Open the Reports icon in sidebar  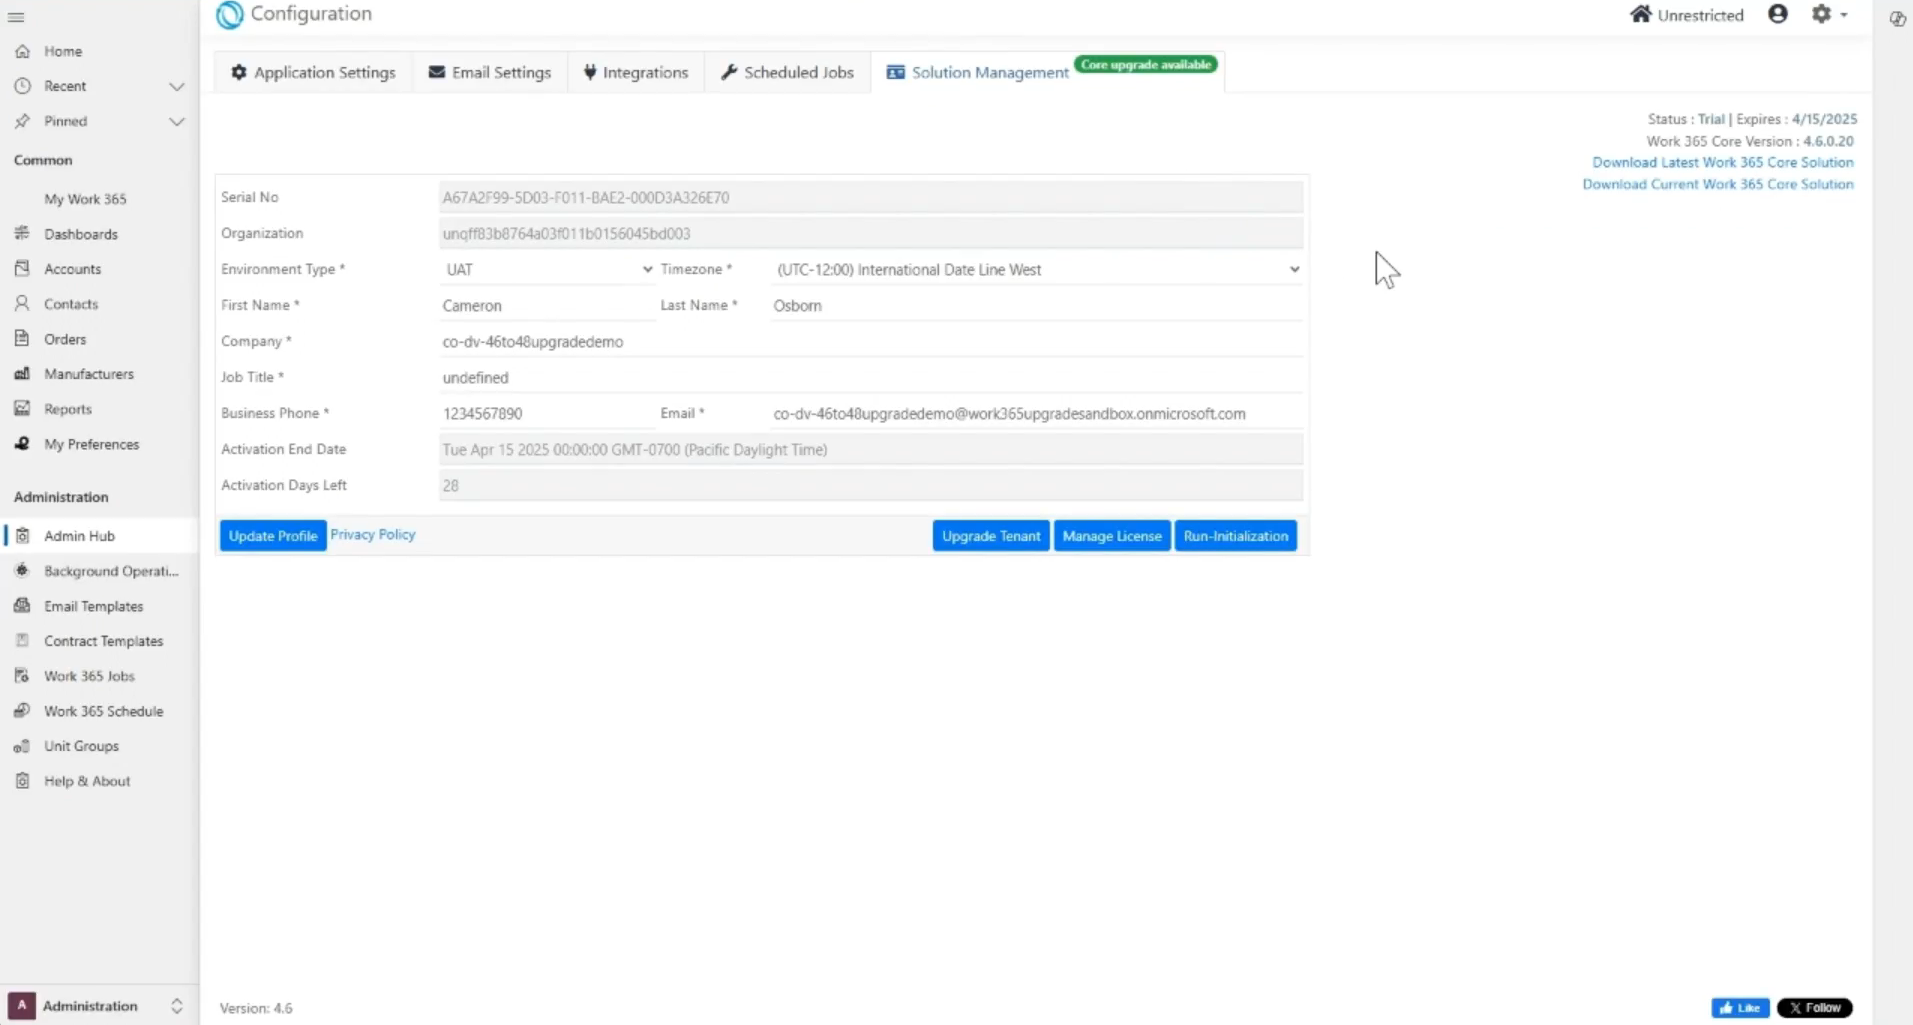[22, 409]
